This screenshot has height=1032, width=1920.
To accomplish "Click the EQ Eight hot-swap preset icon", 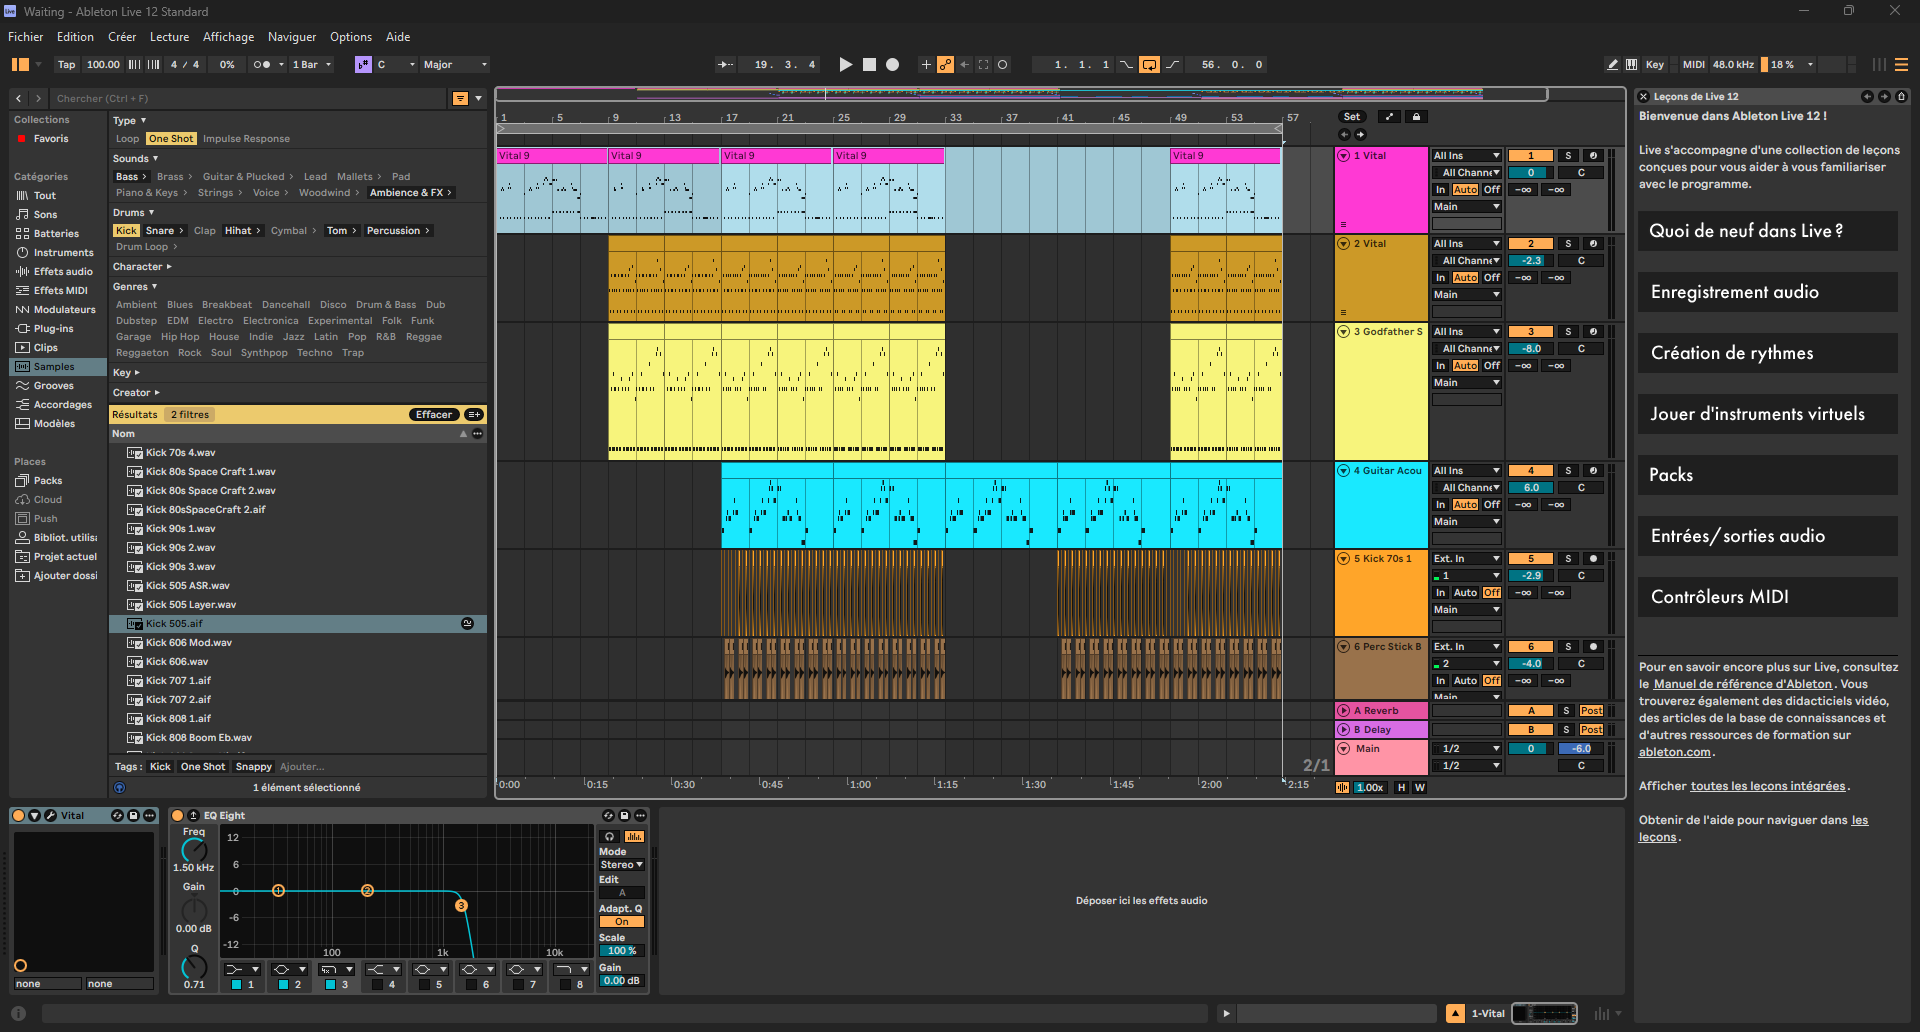I will pos(608,816).
